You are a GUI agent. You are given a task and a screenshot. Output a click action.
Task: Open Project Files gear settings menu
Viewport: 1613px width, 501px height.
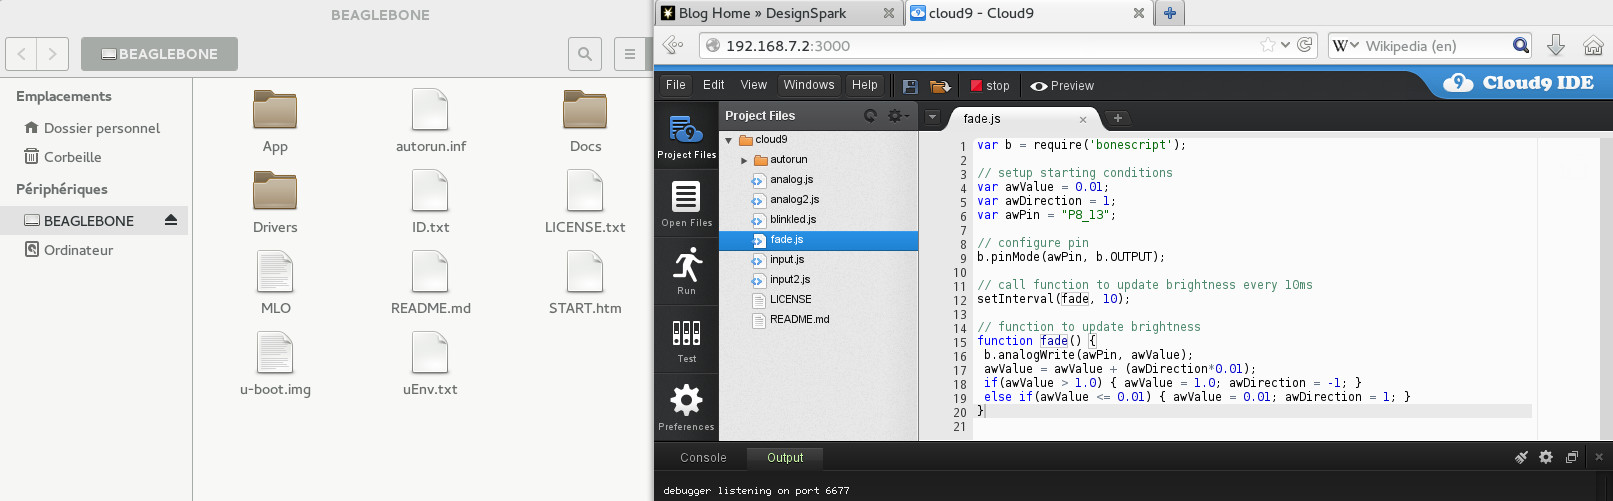898,116
